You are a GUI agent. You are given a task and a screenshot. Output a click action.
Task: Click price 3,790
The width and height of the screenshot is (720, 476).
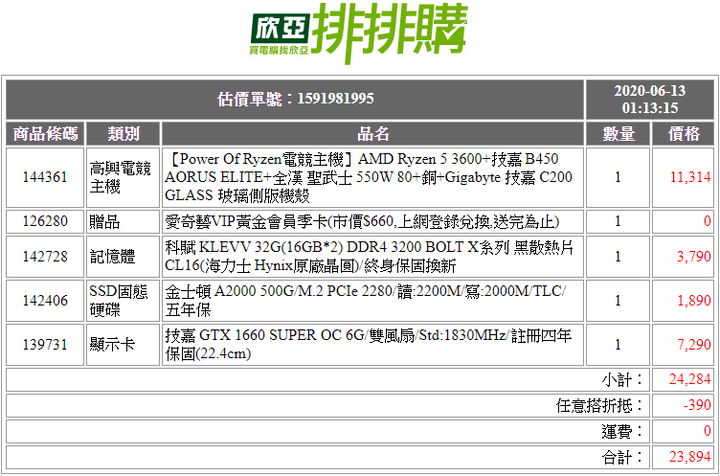point(694,256)
